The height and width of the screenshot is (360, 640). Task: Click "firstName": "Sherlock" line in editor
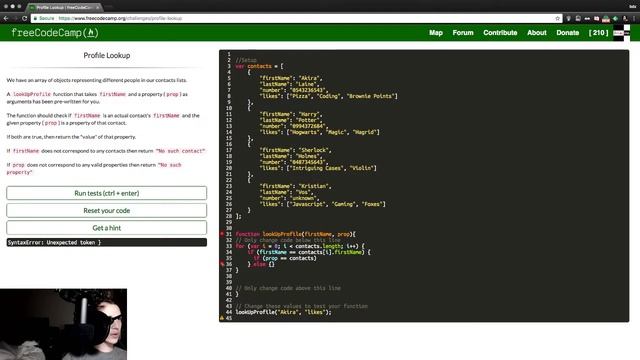pyautogui.click(x=296, y=150)
